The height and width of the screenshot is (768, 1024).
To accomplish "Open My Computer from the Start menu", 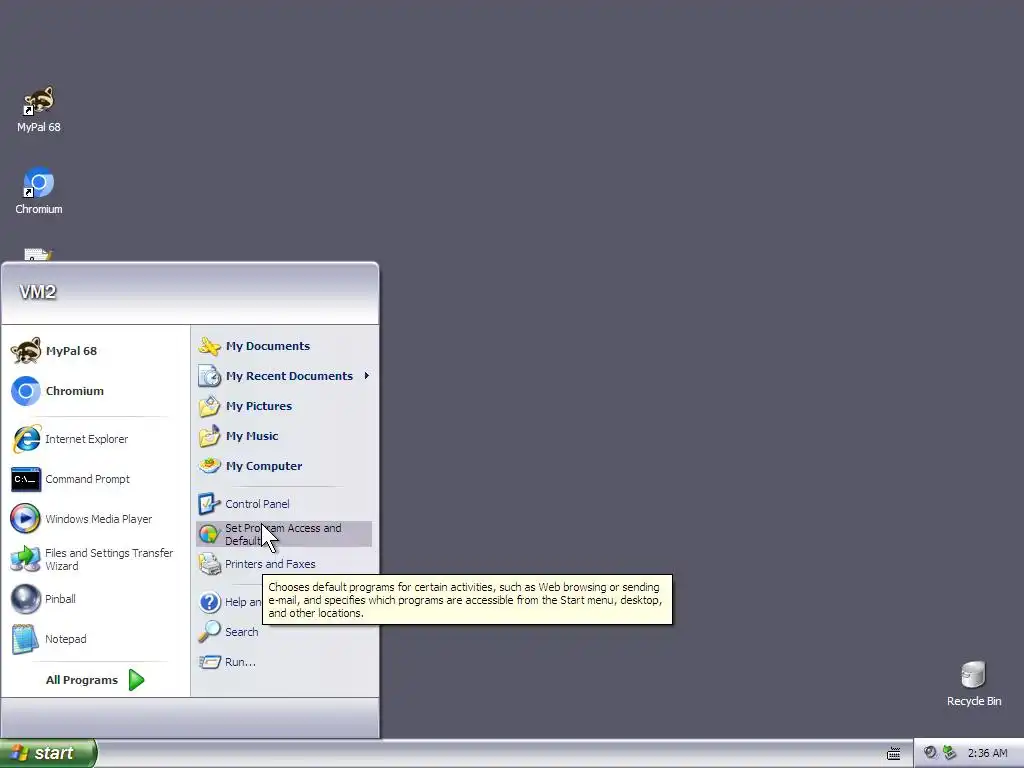I will (x=264, y=466).
